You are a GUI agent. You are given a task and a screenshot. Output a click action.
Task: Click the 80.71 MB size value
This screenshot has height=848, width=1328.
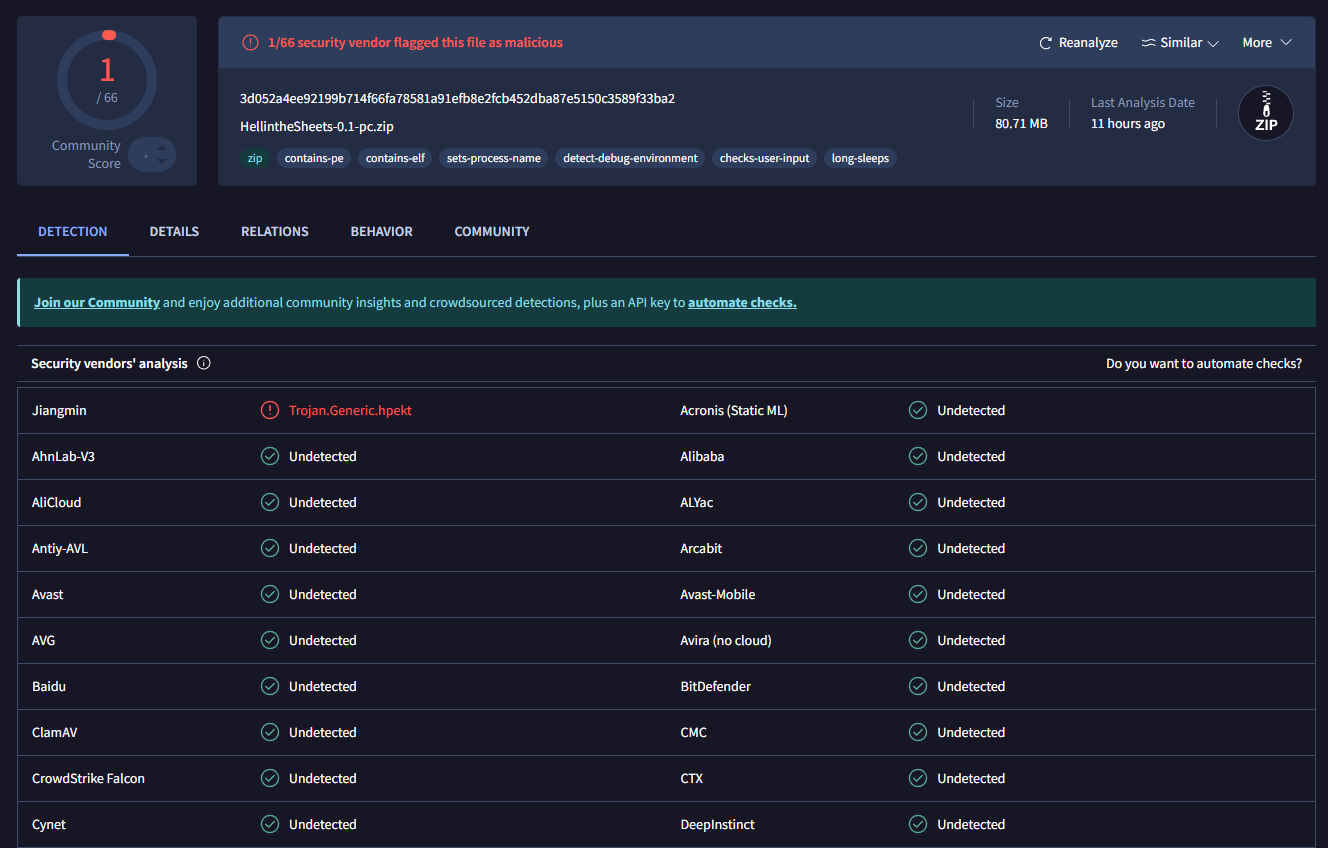(x=1021, y=123)
